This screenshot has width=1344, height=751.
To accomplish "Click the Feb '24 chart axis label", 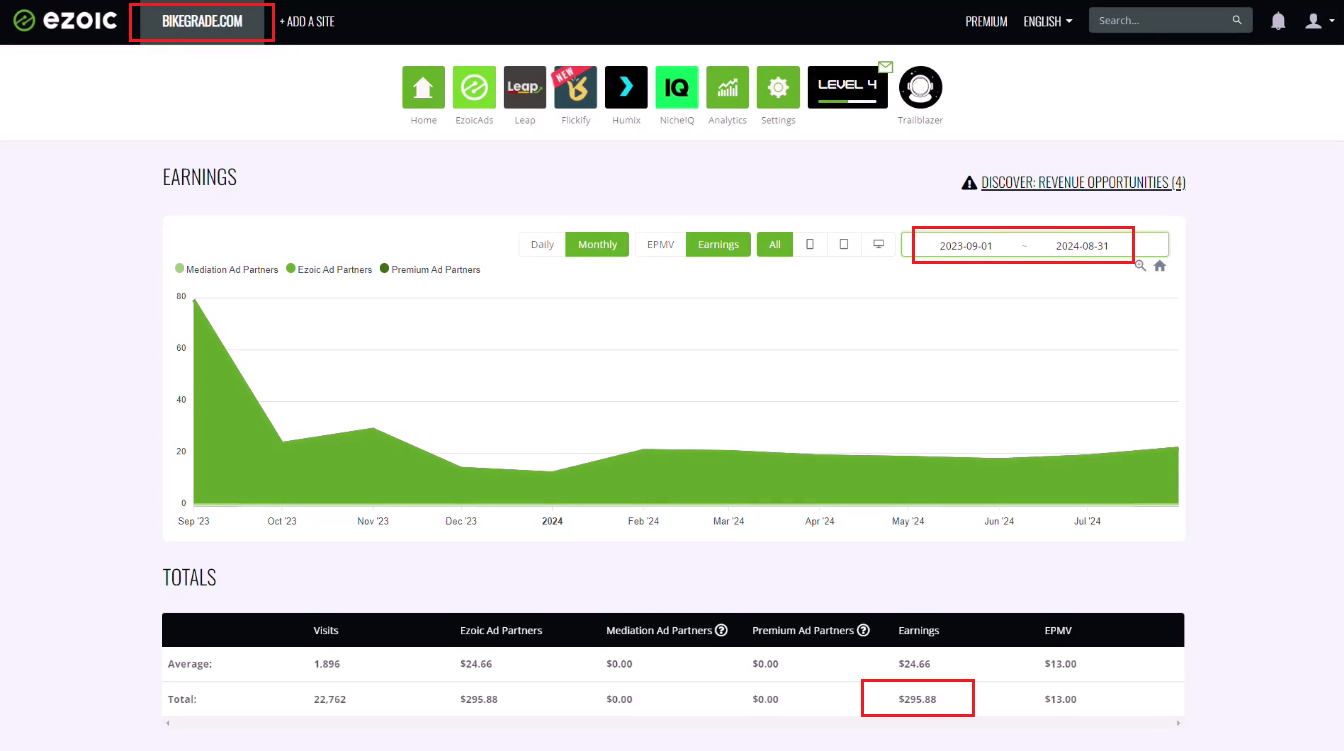I will 643,521.
